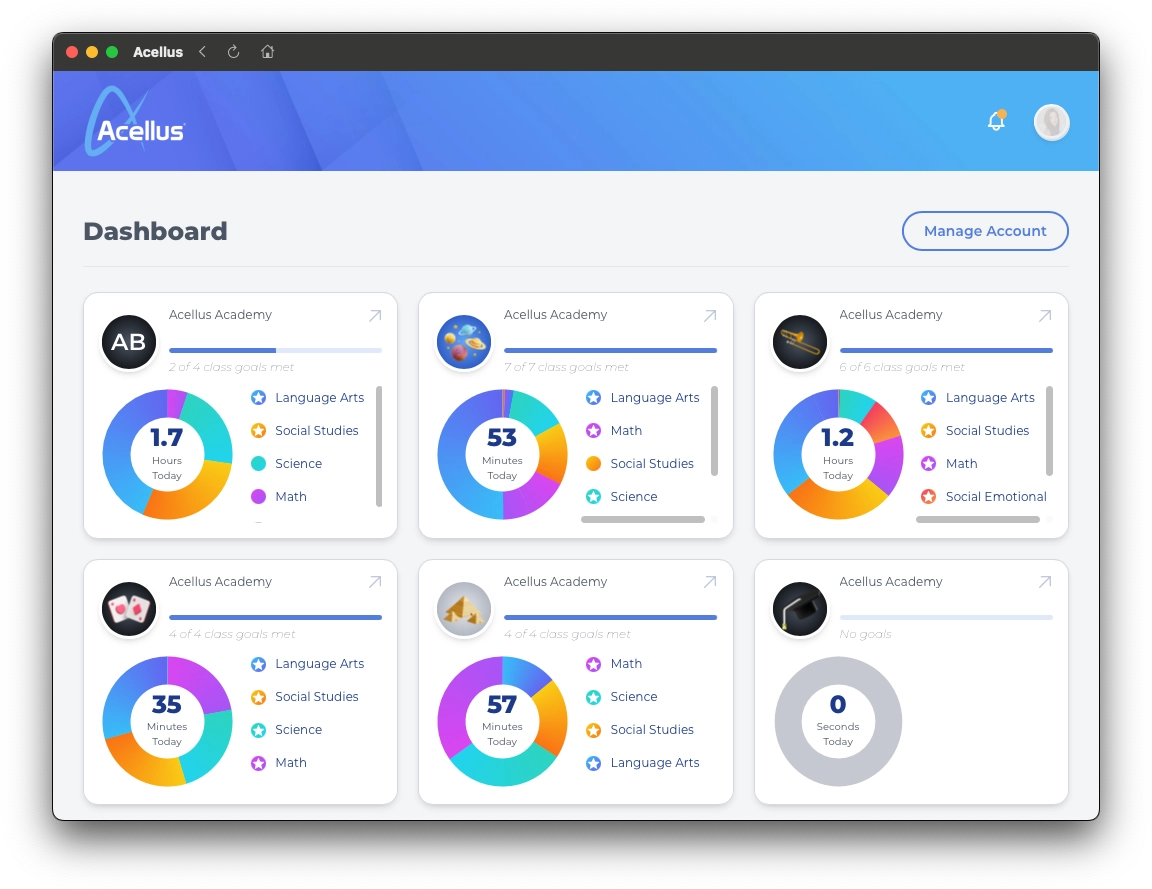Click Math star in 57 Minutes card
Viewport: 1152px width, 889px height.
(x=594, y=663)
